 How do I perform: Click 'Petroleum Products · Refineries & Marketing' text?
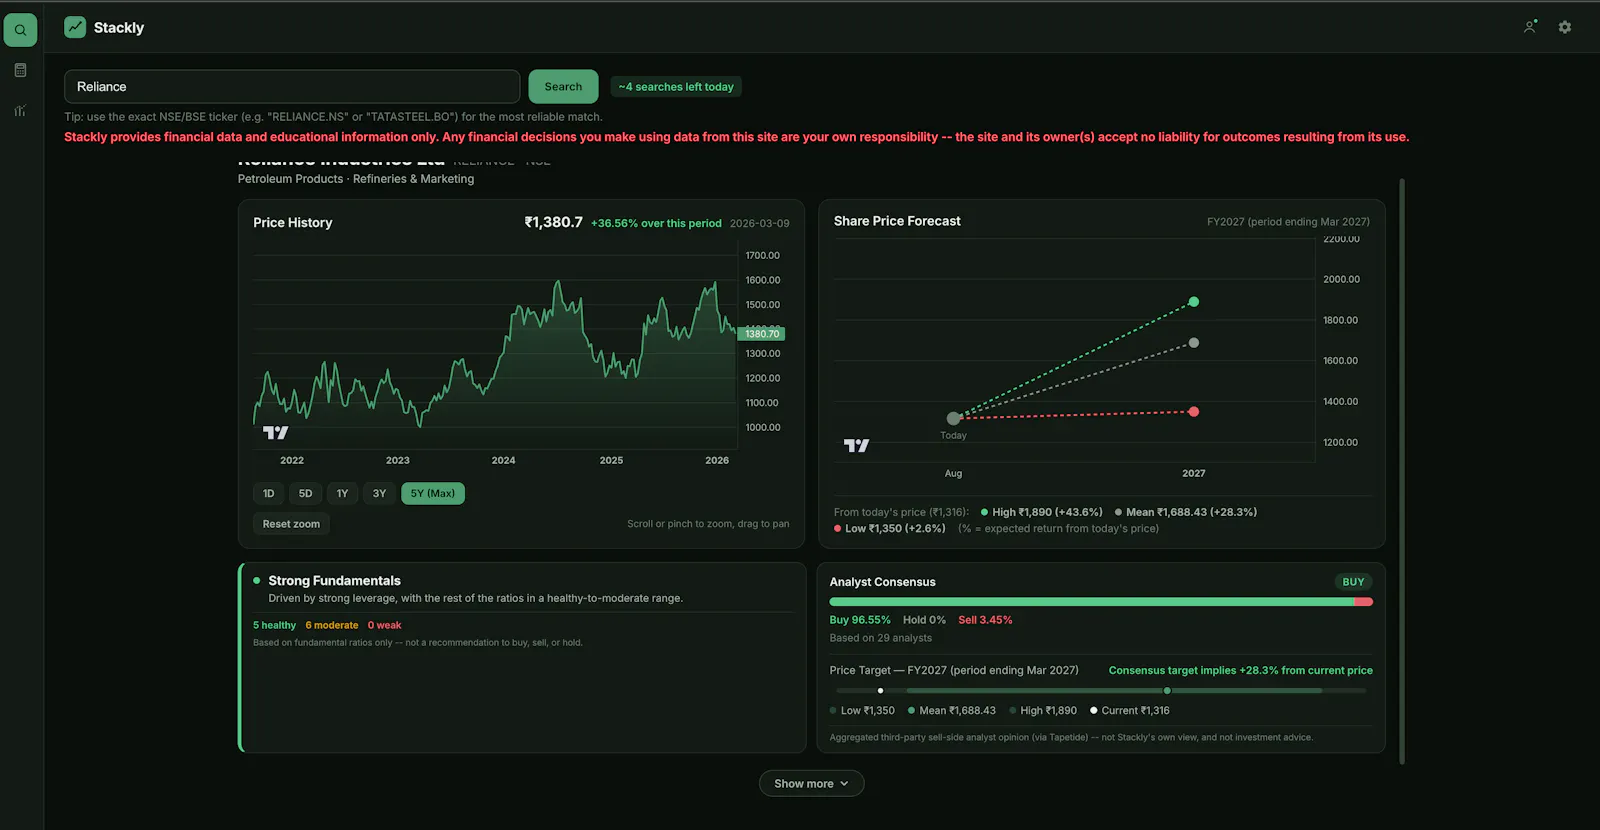coord(356,179)
